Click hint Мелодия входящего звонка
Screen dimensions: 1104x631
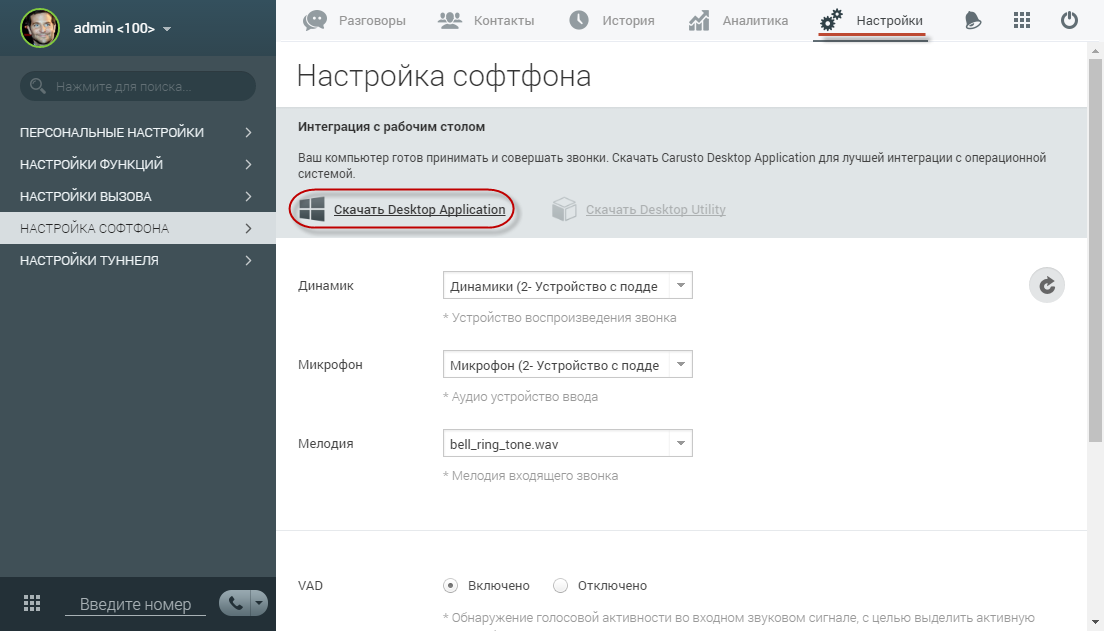(531, 475)
